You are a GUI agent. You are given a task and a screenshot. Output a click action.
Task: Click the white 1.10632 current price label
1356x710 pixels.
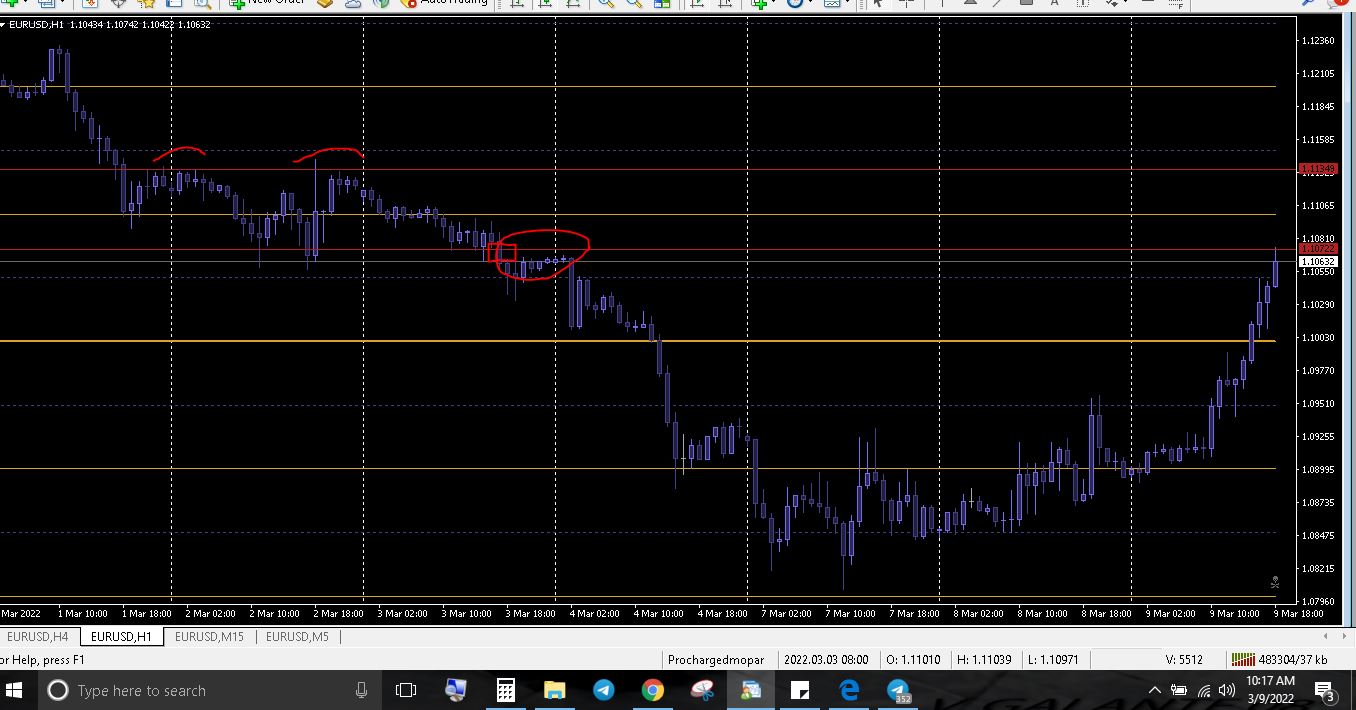coord(1317,262)
